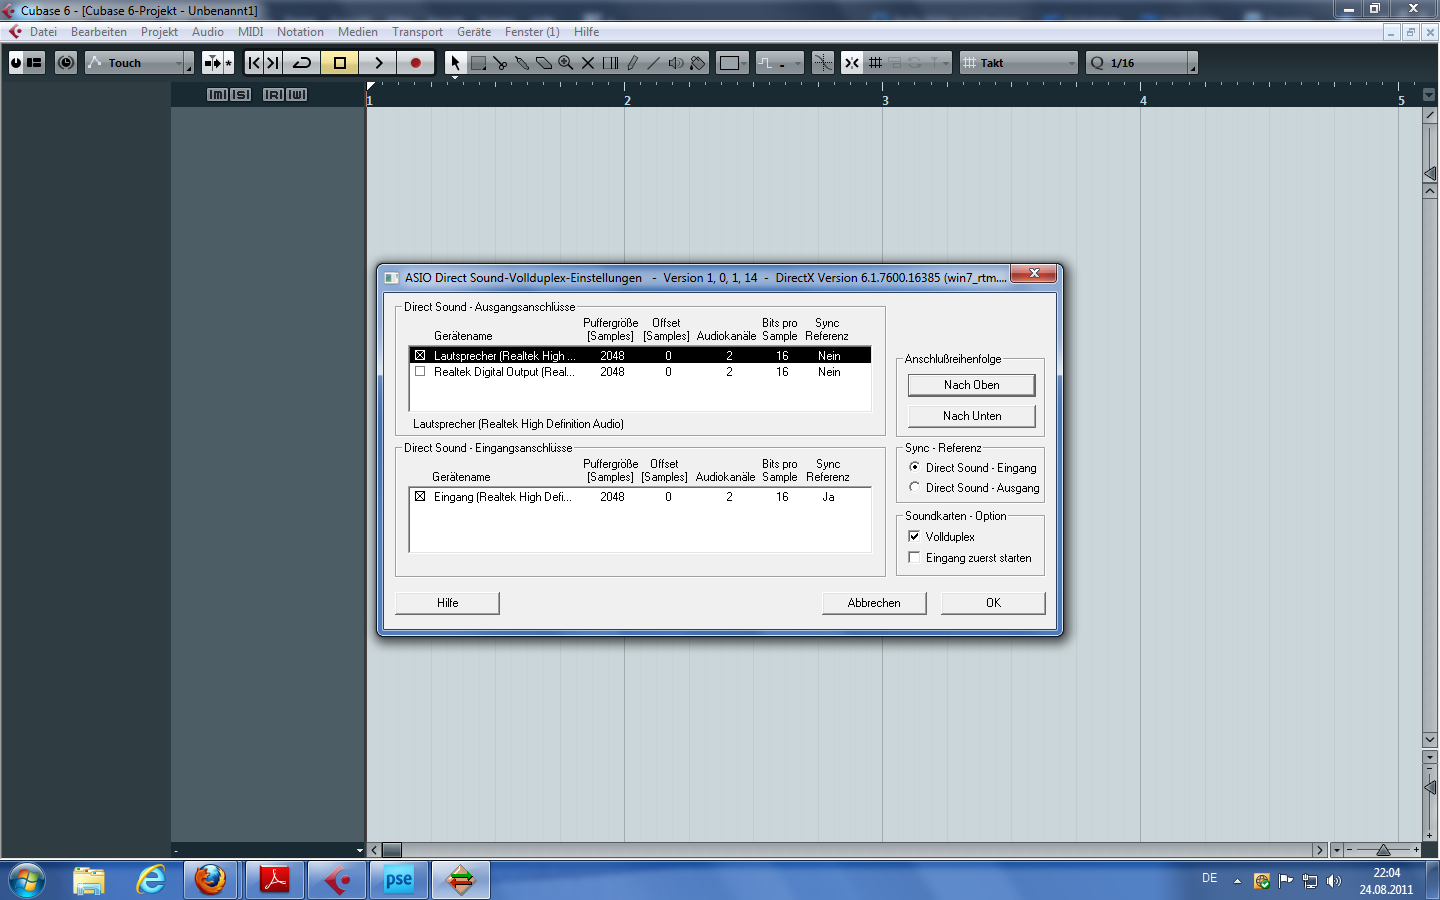This screenshot has width=1440, height=900.
Task: Select the Line tool
Action: [x=654, y=63]
